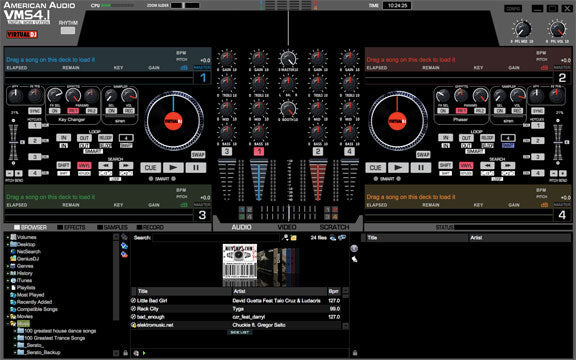Click the SIDE LIST button
Screen dimensions: 576x360
[240, 332]
